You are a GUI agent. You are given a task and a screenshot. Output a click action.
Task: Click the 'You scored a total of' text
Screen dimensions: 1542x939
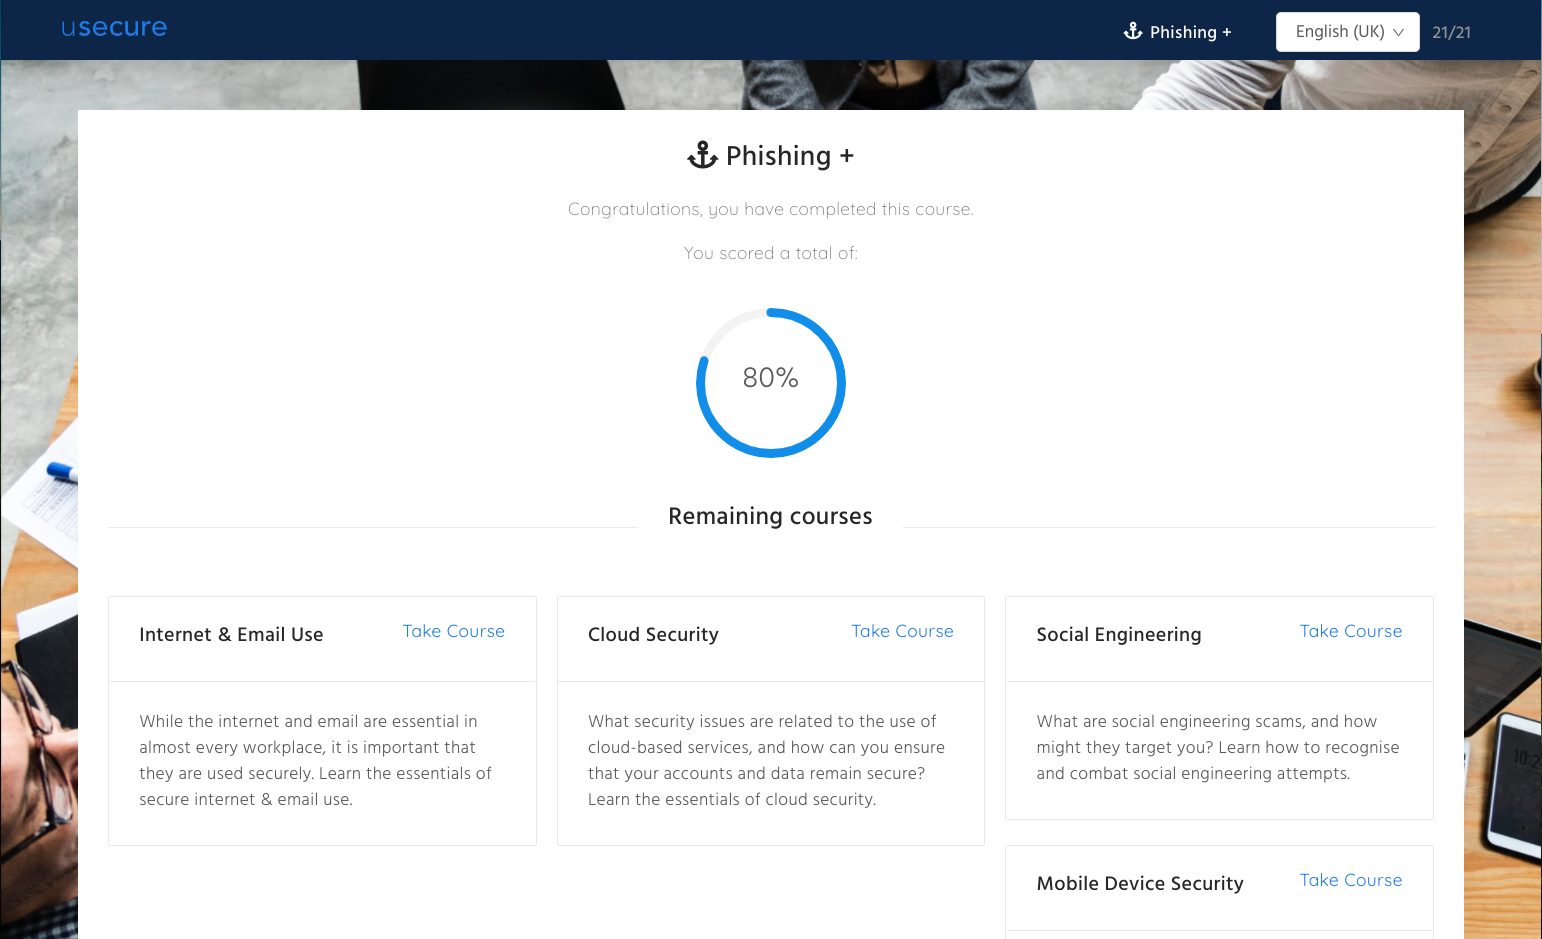tap(770, 253)
